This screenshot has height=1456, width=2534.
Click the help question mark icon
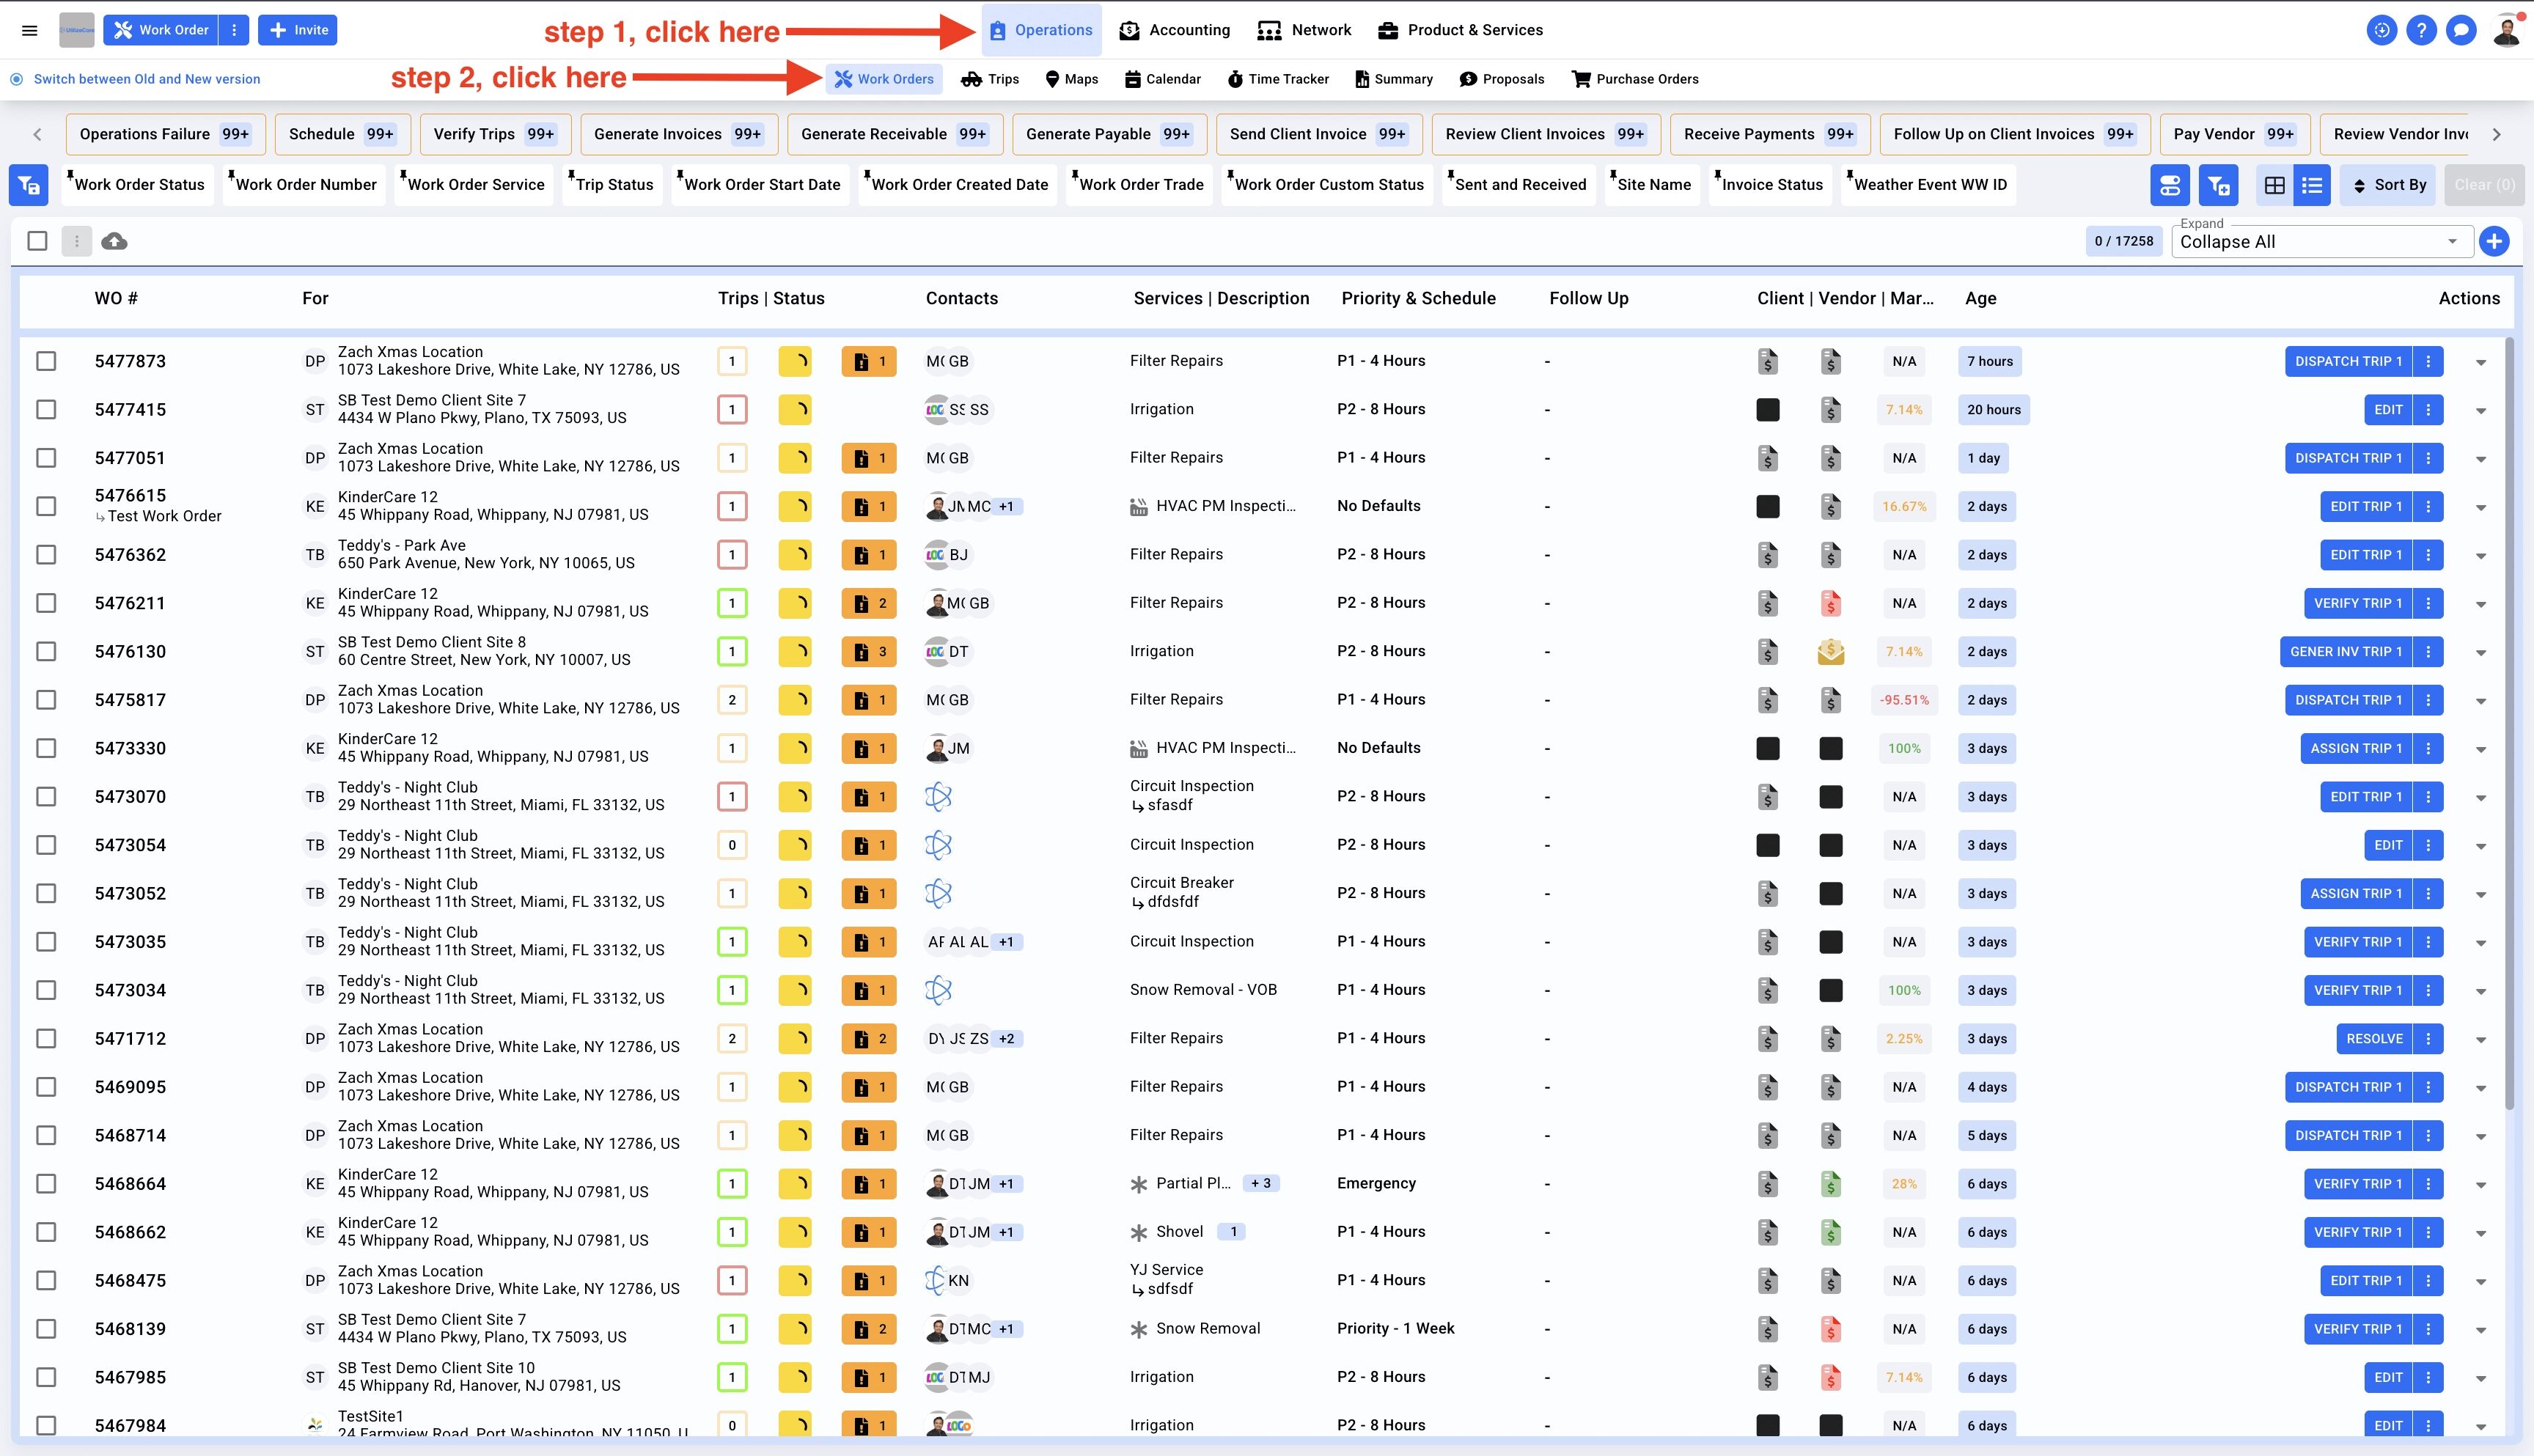pos(2421,30)
